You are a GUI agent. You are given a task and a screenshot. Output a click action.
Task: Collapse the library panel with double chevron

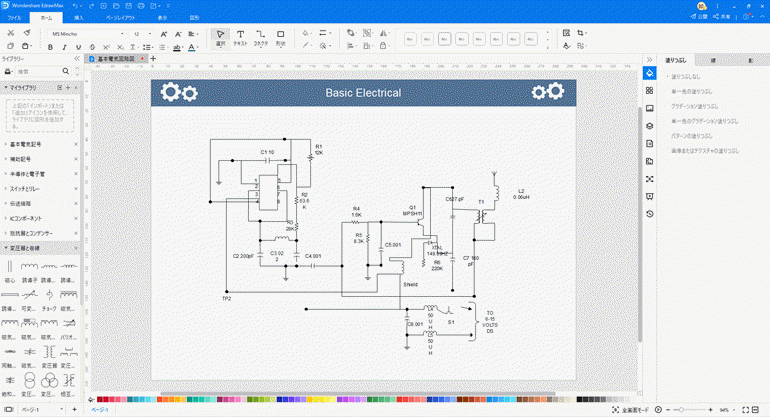point(75,59)
